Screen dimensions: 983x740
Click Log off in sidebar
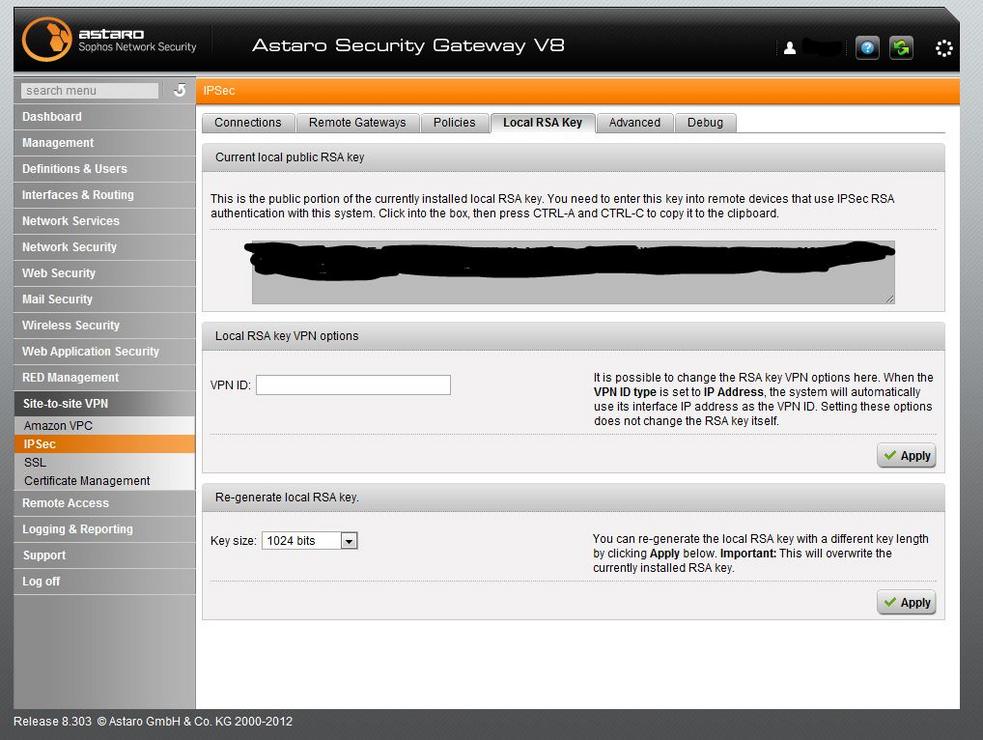pyautogui.click(x=104, y=581)
